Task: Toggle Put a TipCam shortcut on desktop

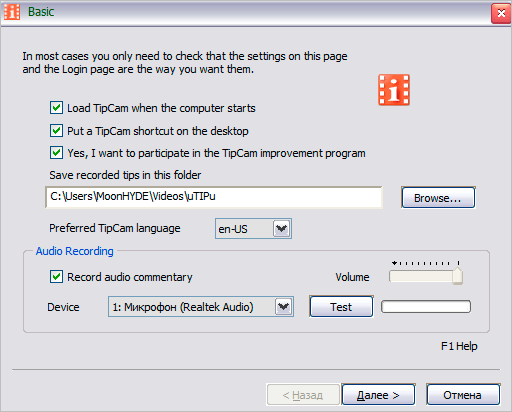Action: (x=56, y=131)
